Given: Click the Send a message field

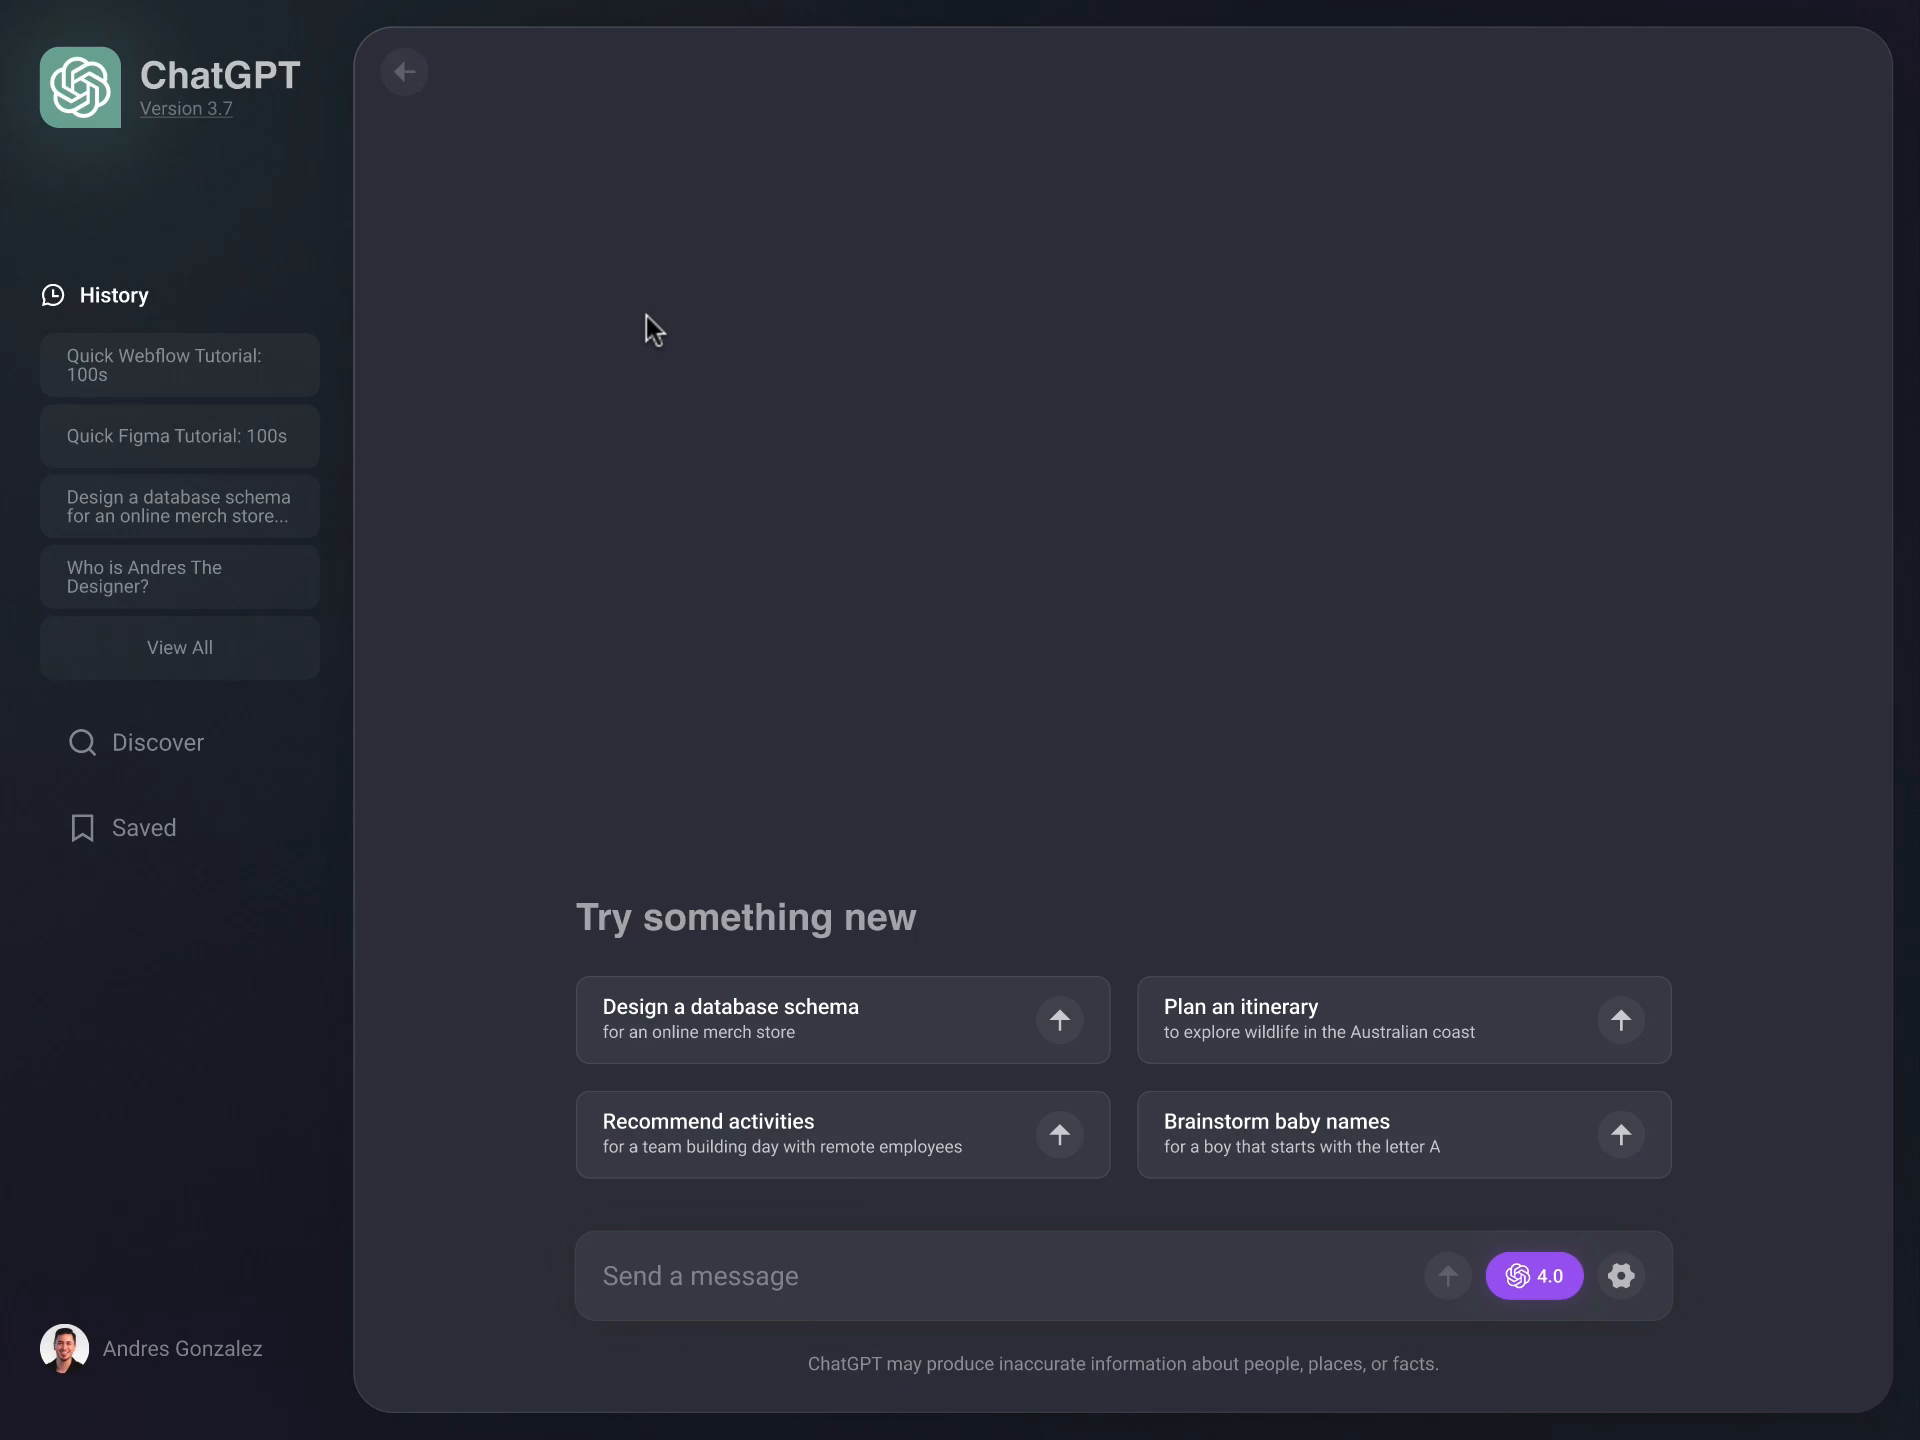Looking at the screenshot, I should point(1000,1276).
